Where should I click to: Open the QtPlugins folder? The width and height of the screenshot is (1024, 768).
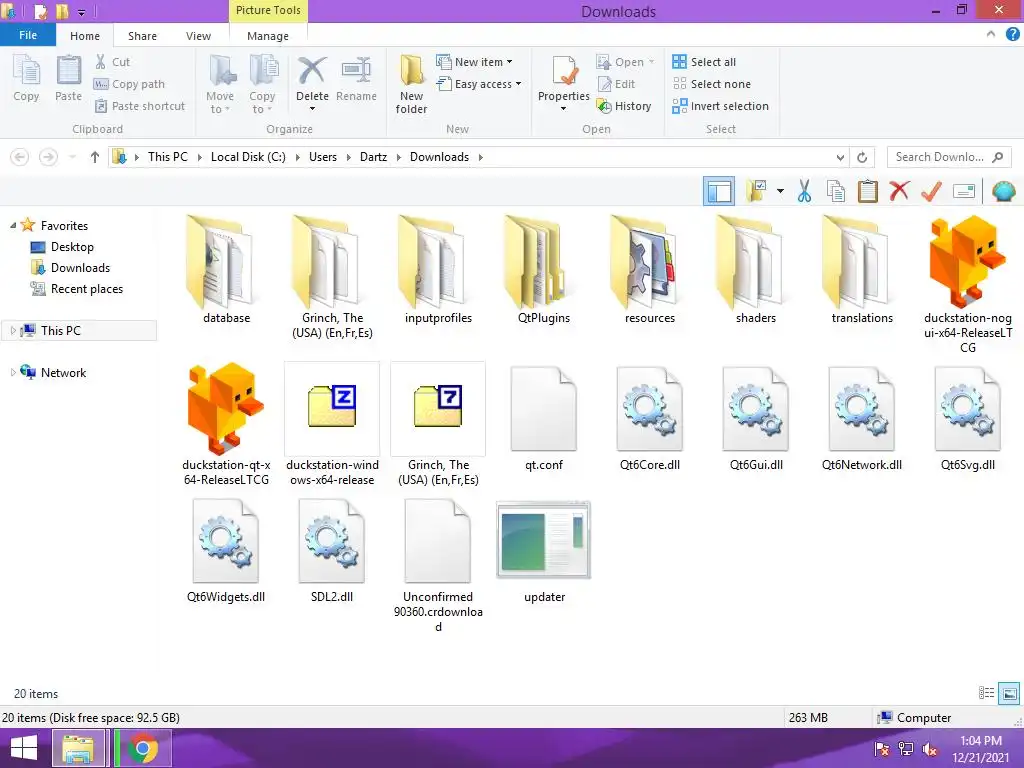pyautogui.click(x=543, y=270)
